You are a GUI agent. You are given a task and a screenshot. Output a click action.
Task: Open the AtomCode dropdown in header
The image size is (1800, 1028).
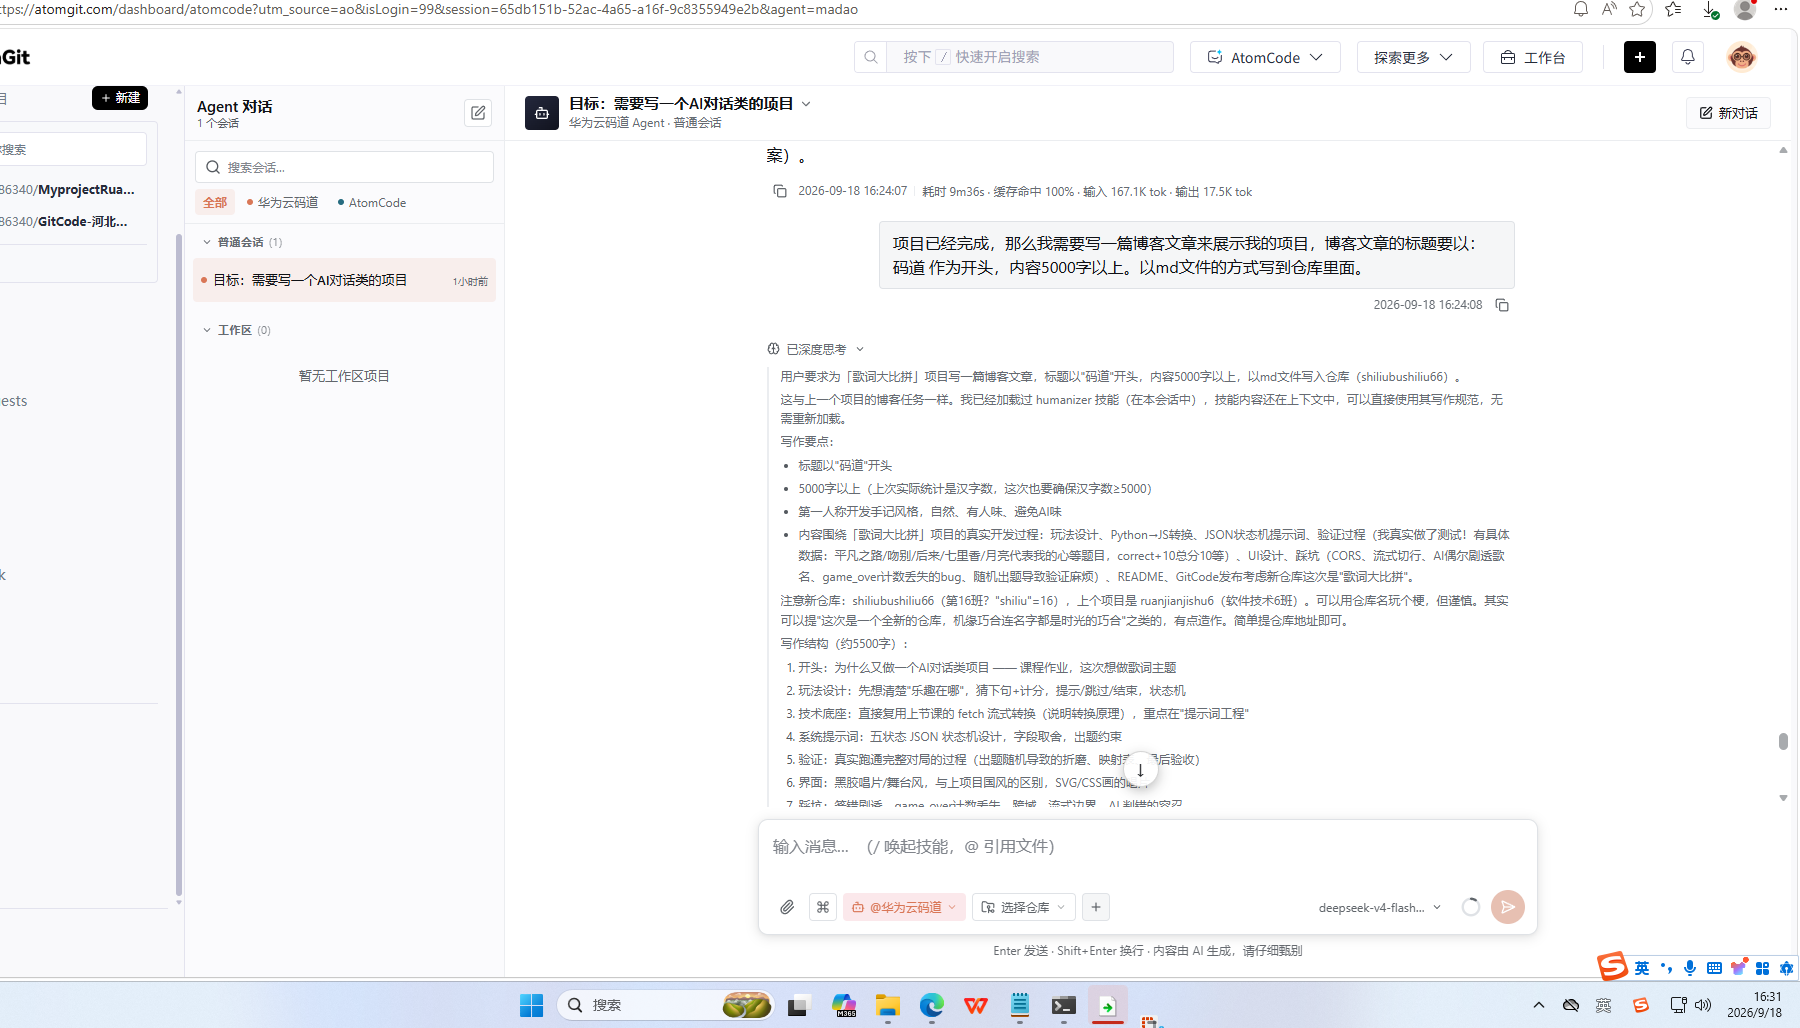(1265, 57)
